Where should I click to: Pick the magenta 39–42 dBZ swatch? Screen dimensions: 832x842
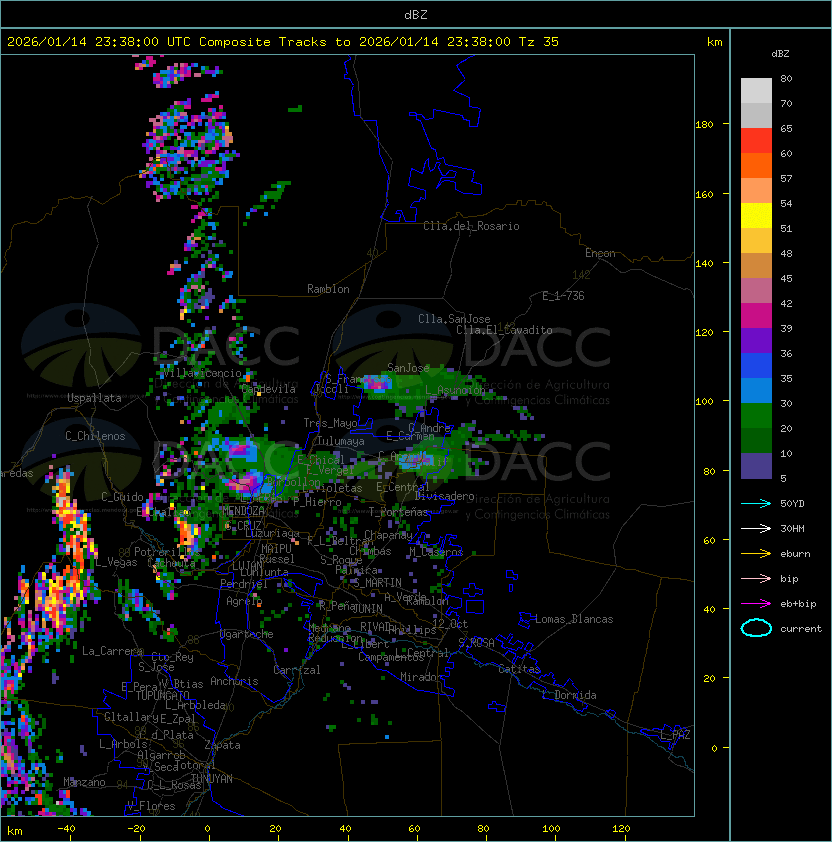(x=756, y=316)
